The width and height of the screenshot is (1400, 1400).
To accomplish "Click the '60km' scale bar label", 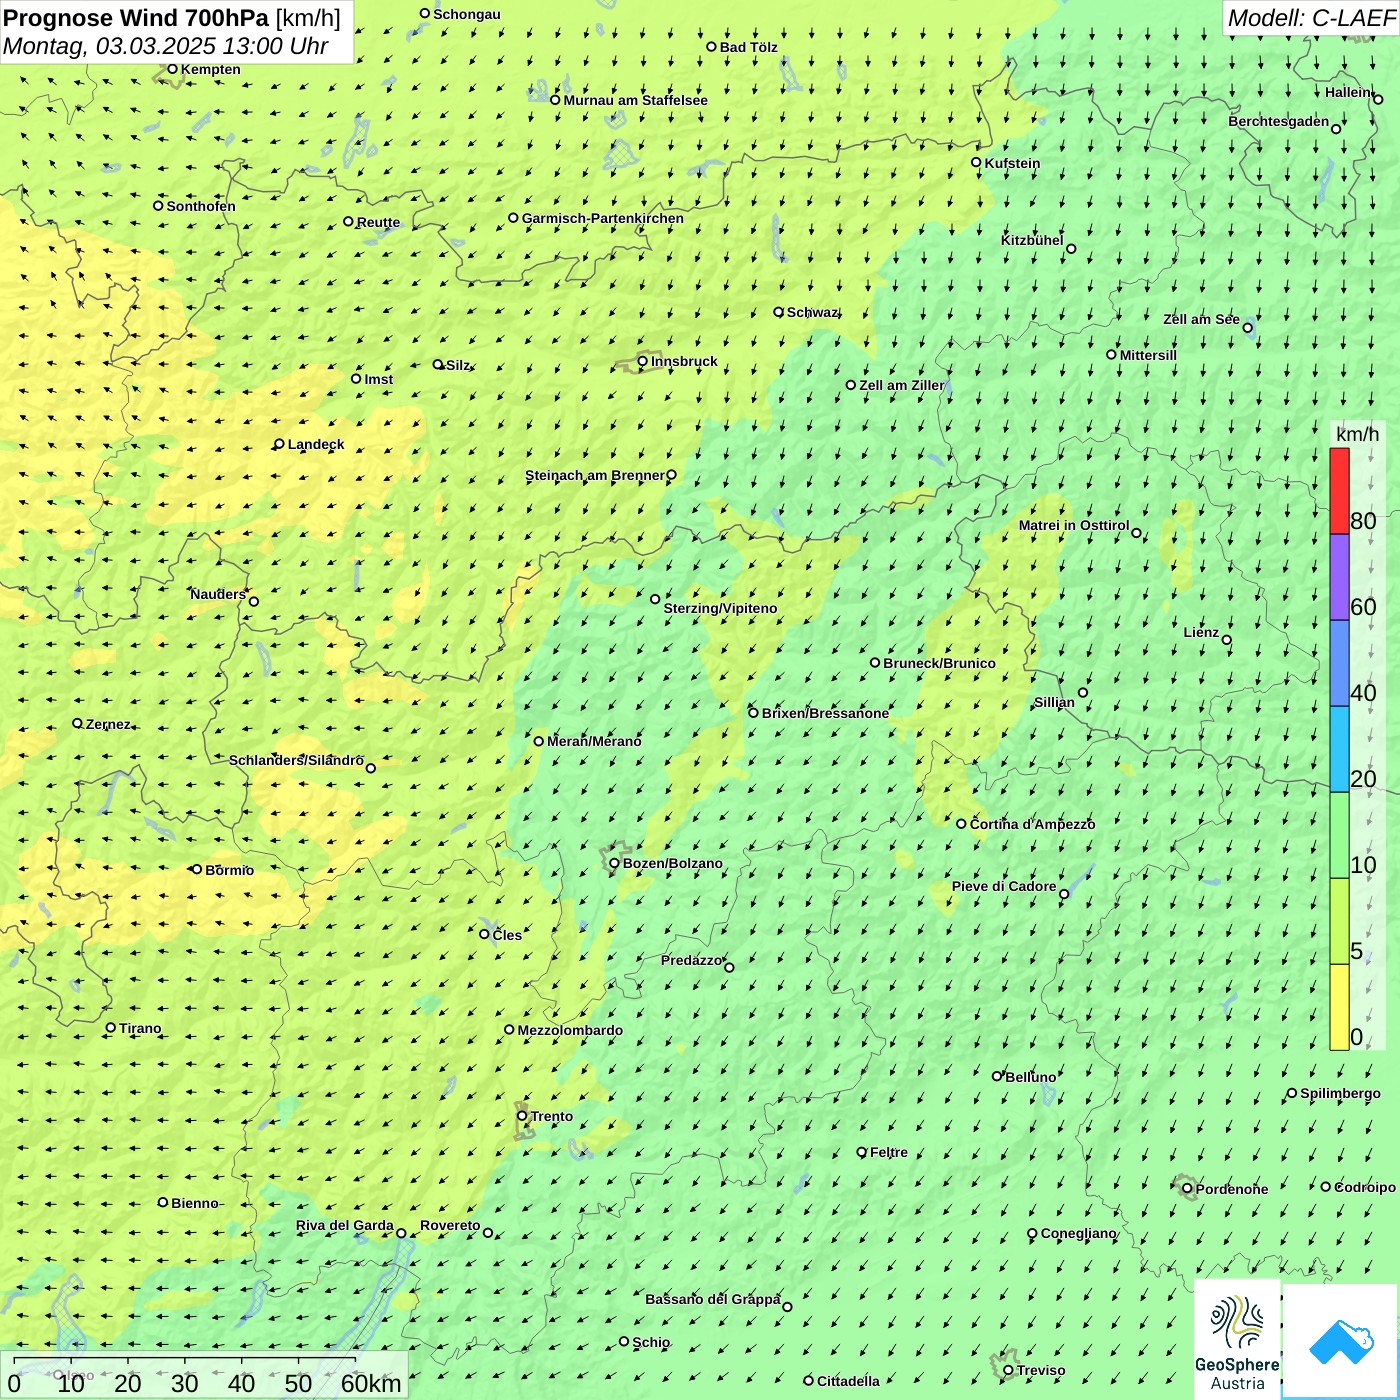I will click(371, 1383).
